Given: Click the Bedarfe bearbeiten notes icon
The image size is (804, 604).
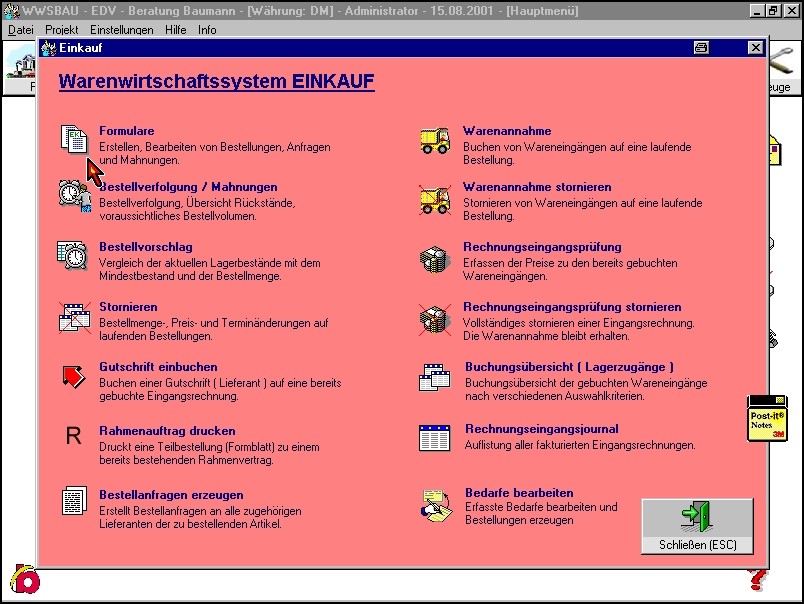Looking at the screenshot, I should click(x=436, y=505).
